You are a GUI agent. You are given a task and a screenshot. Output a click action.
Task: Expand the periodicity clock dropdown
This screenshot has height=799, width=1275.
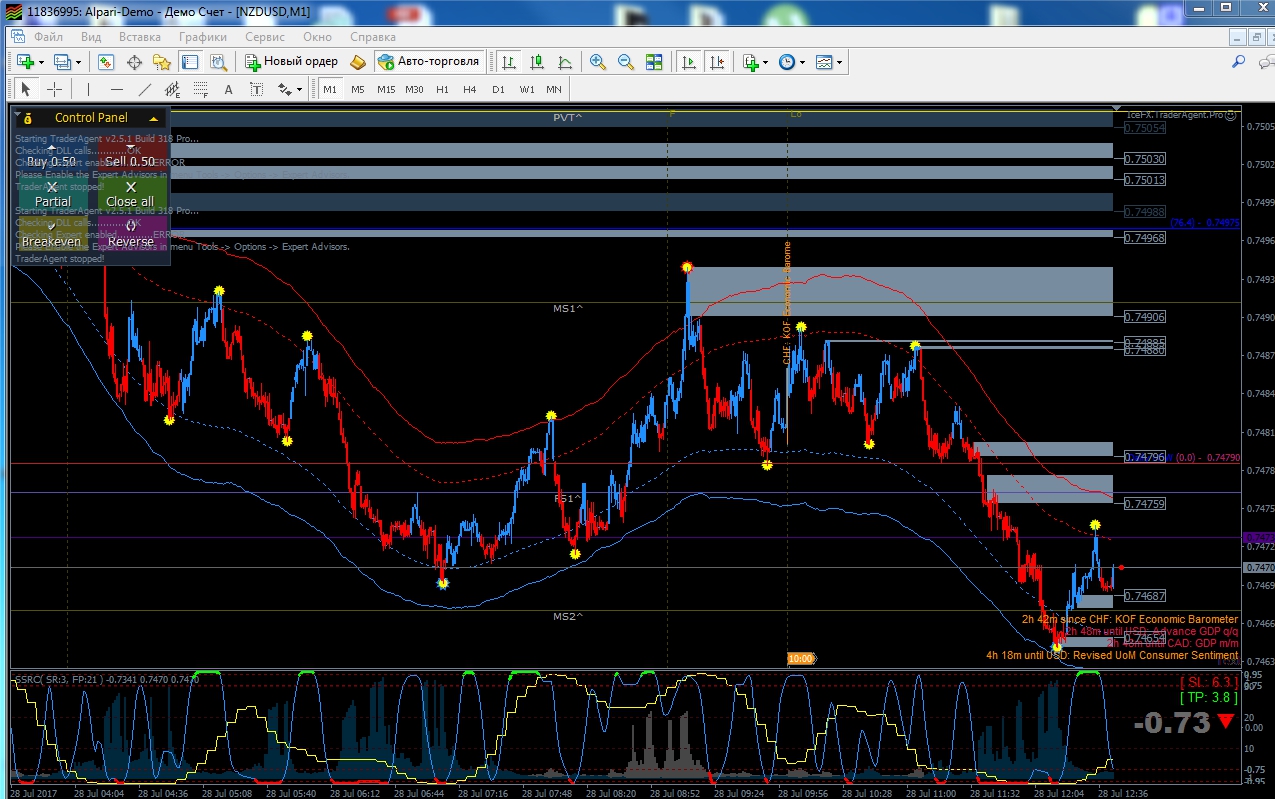point(802,62)
